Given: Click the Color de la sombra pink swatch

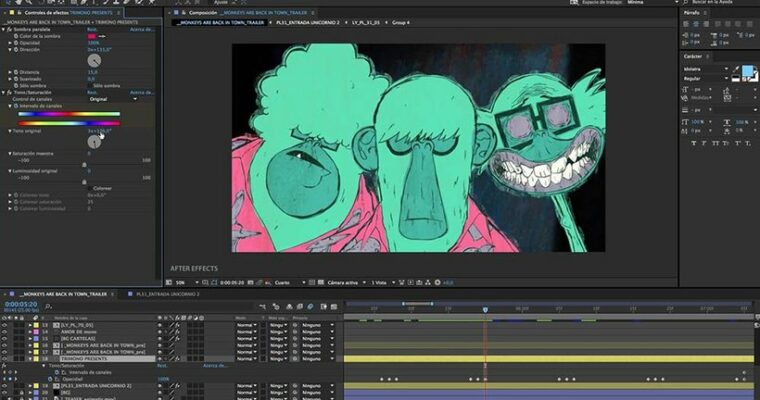Looking at the screenshot, I should click(92, 36).
